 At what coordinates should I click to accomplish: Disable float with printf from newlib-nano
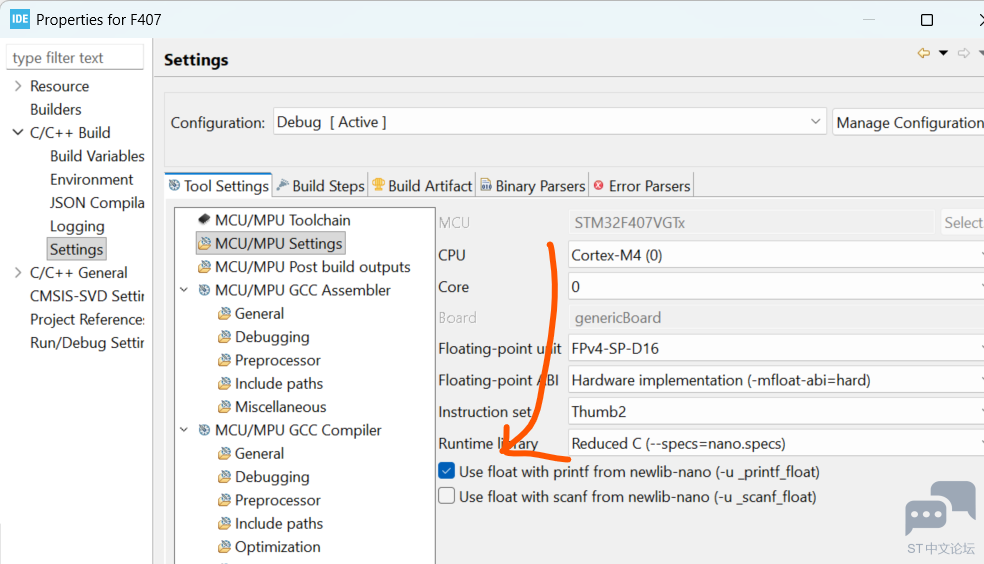[x=447, y=471]
